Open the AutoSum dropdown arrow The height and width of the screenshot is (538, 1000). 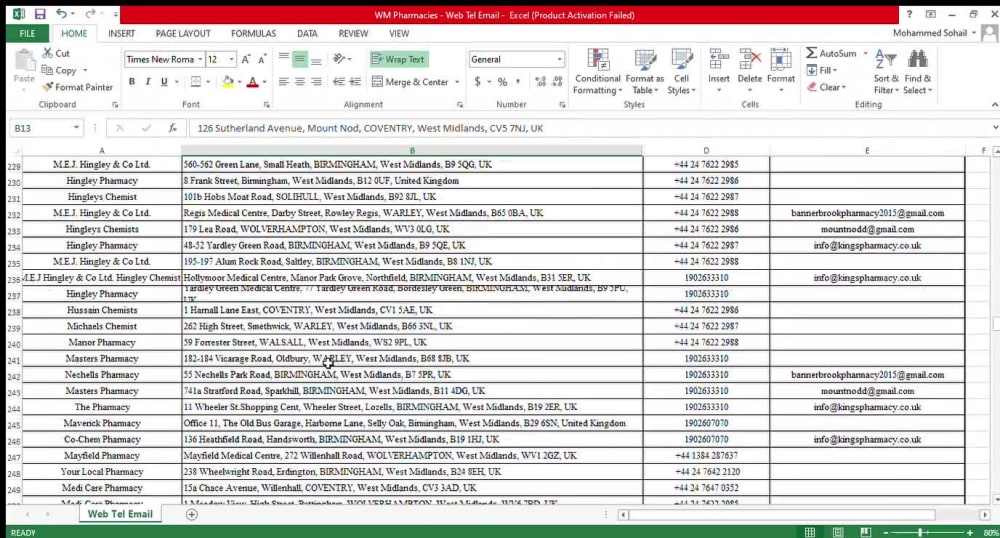click(865, 54)
